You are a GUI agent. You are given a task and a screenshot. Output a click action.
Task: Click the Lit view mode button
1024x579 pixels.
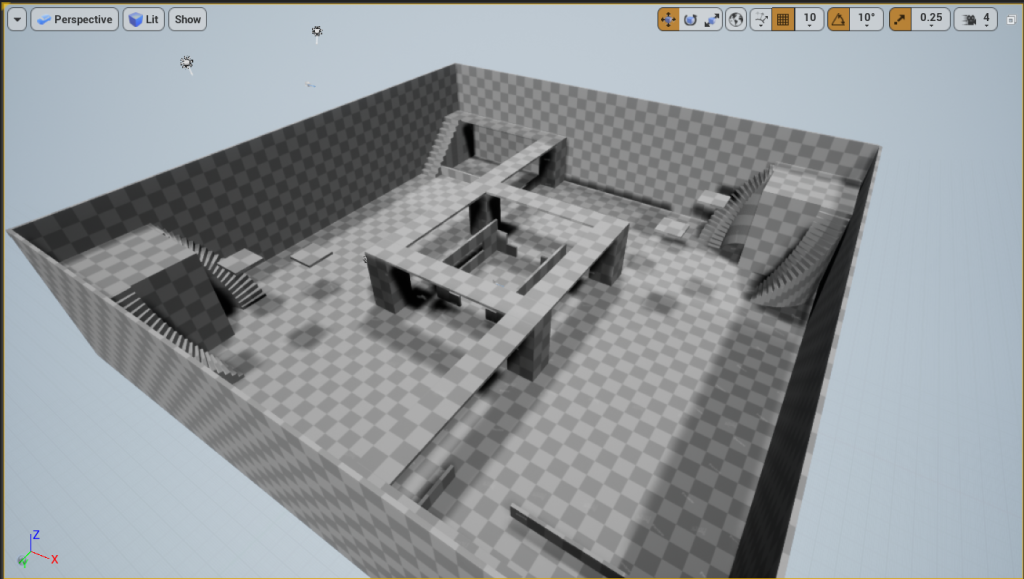pos(144,19)
